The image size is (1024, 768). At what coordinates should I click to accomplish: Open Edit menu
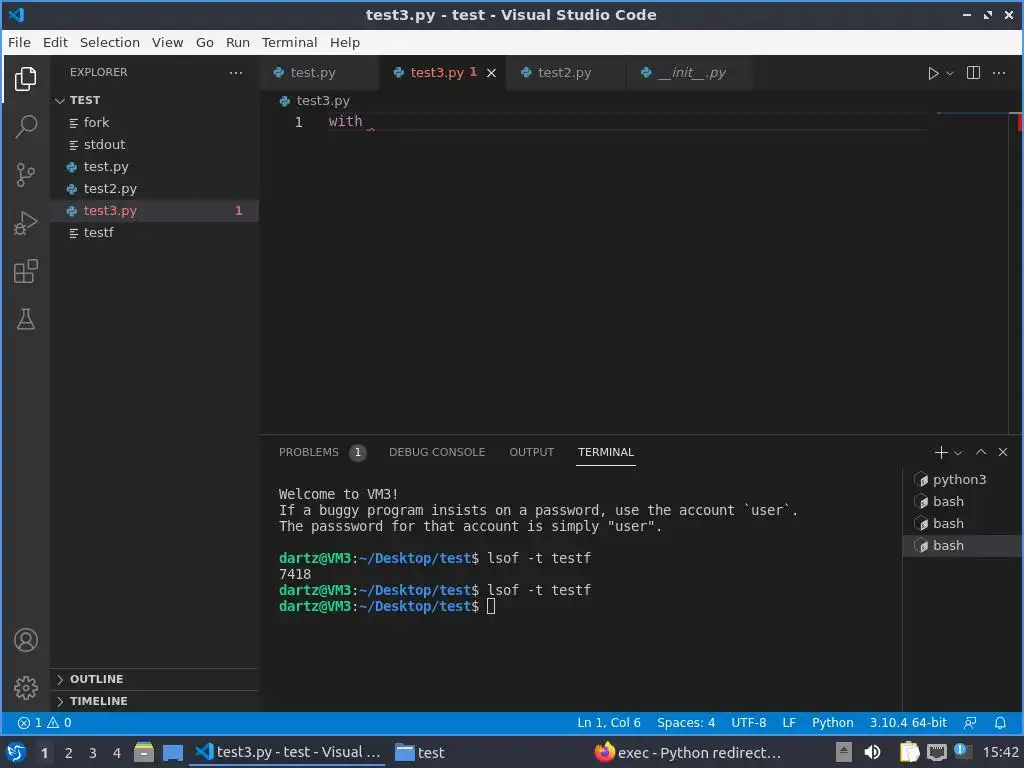[x=55, y=42]
